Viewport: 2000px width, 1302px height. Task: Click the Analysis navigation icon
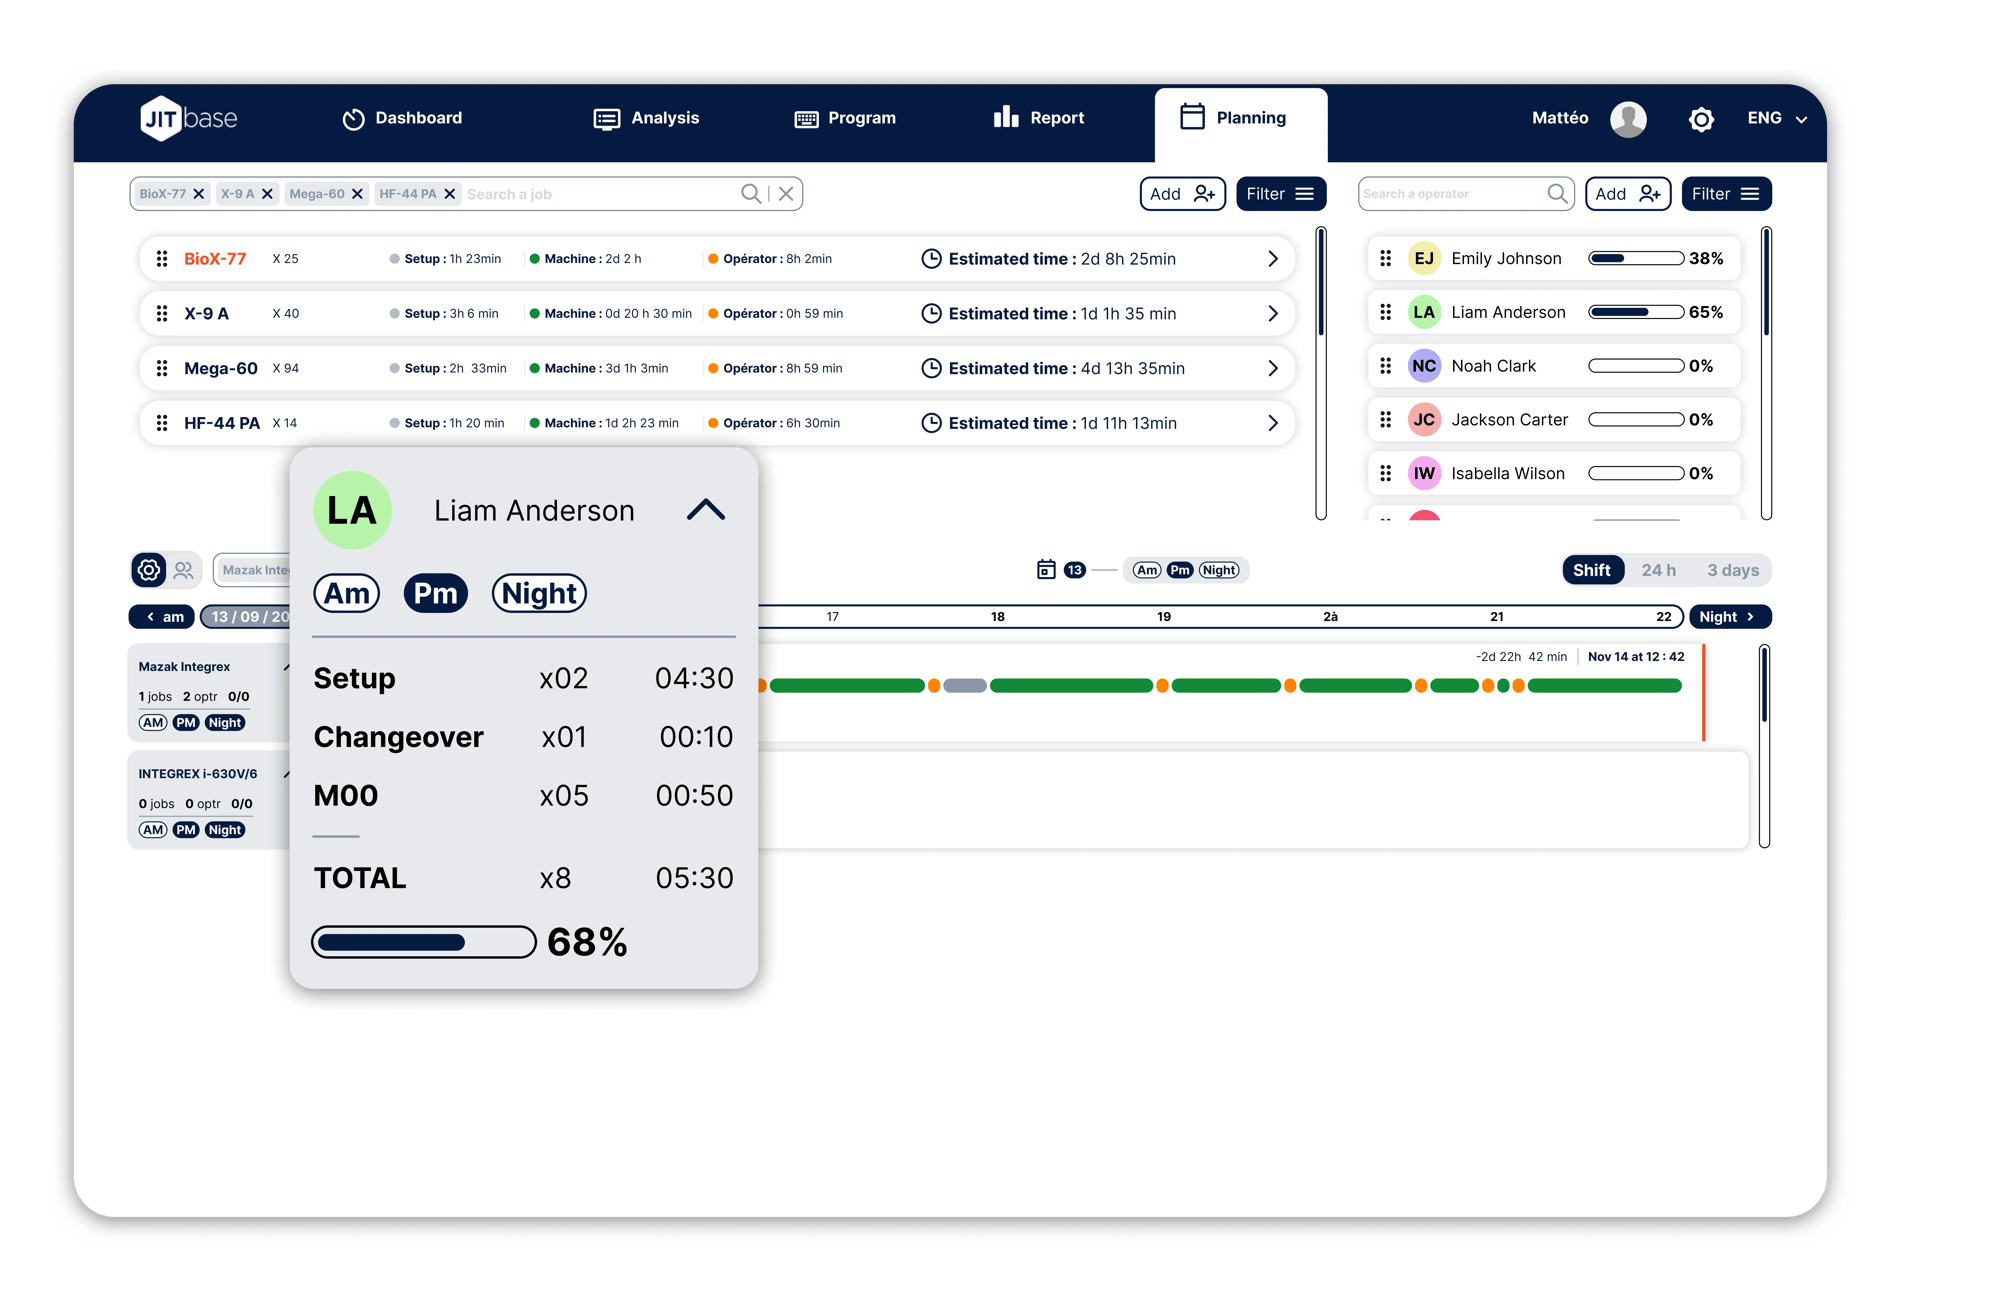tap(608, 120)
